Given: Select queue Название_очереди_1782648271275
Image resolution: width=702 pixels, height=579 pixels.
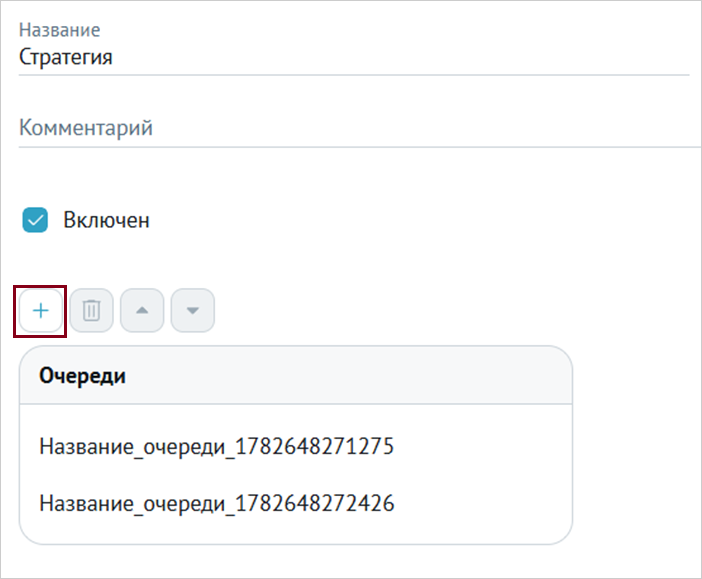Looking at the screenshot, I should pyautogui.click(x=217, y=446).
